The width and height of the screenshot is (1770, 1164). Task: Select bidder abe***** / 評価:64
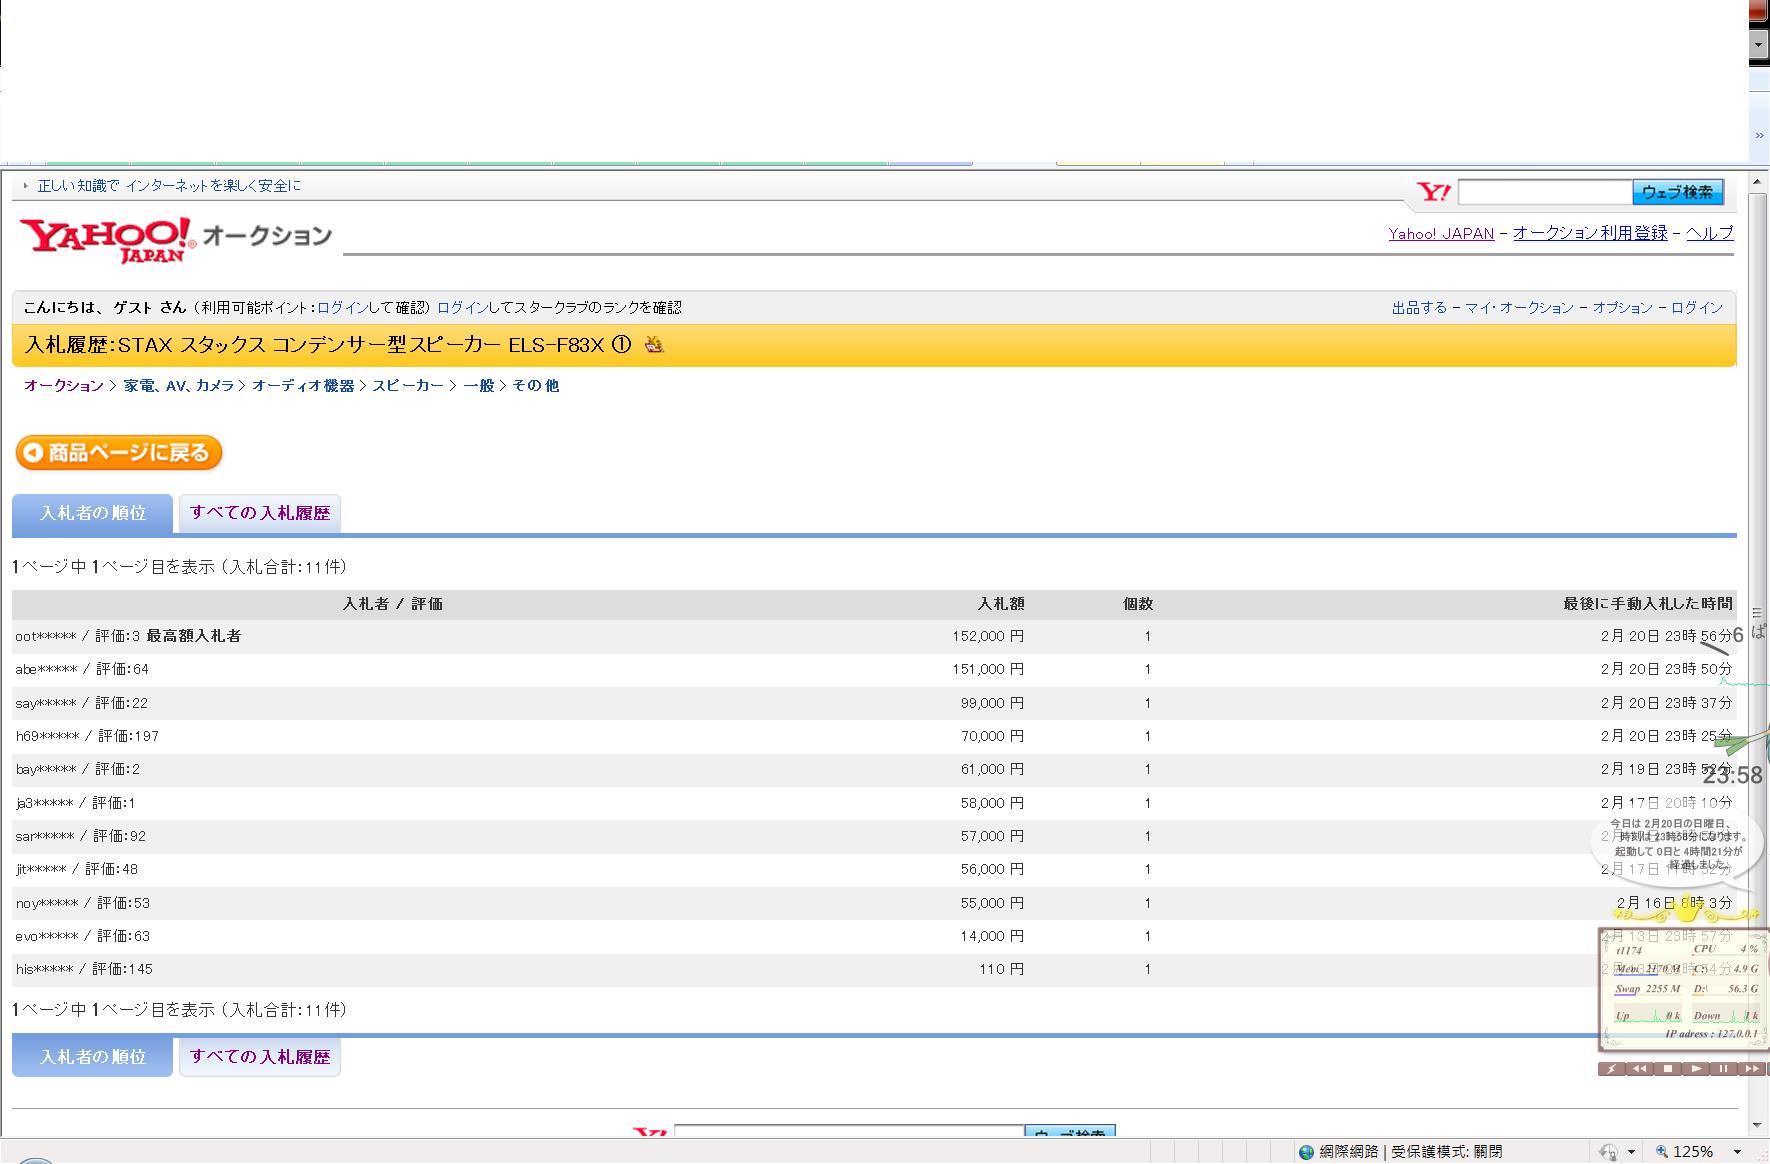click(x=82, y=669)
